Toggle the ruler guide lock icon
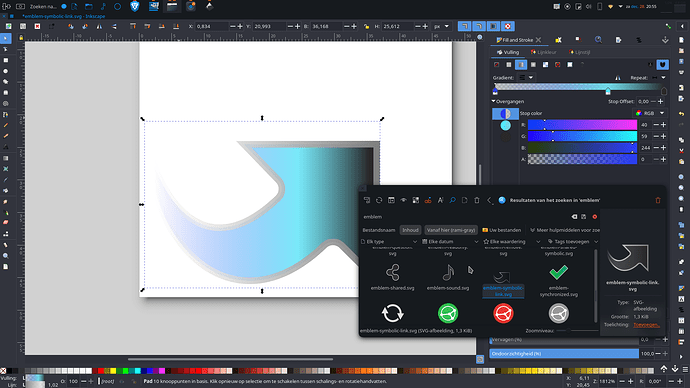Viewport: 690px width, 388px height. pyautogui.click(x=21, y=38)
